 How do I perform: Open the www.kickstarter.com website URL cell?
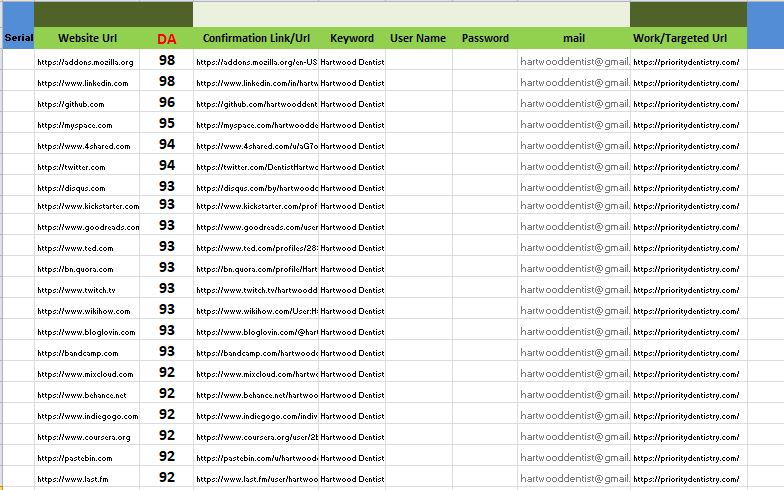coord(88,206)
